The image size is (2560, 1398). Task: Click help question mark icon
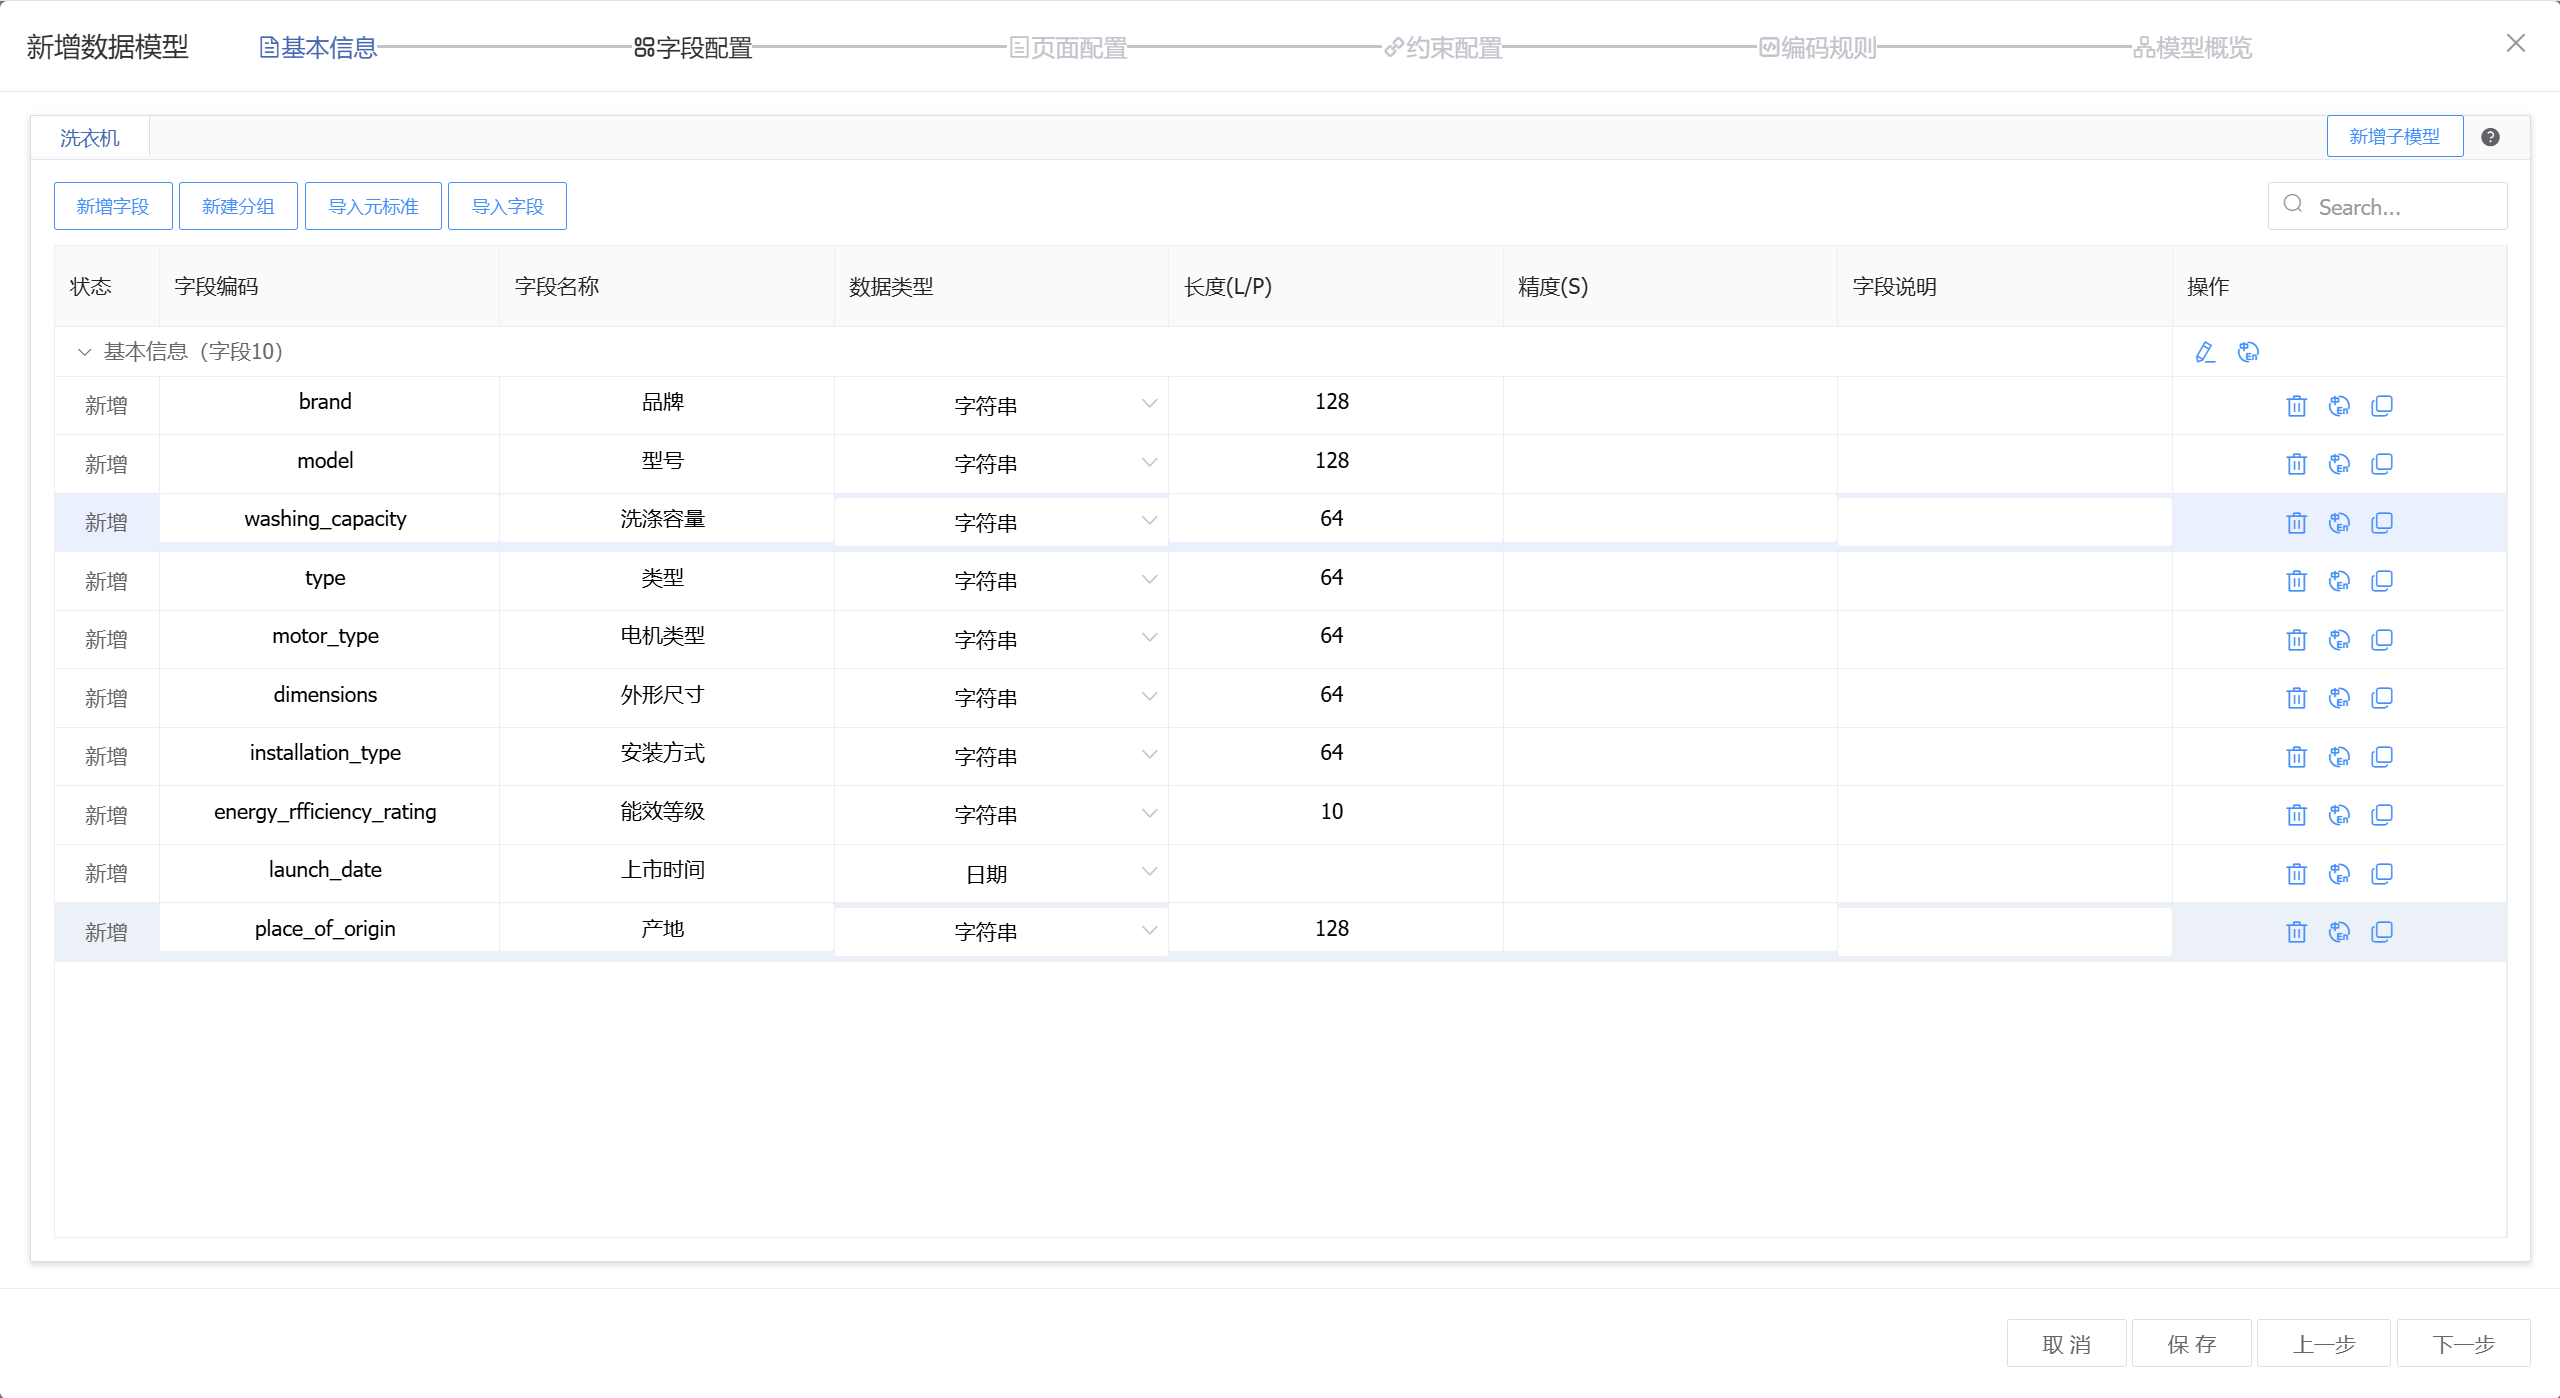click(2491, 137)
